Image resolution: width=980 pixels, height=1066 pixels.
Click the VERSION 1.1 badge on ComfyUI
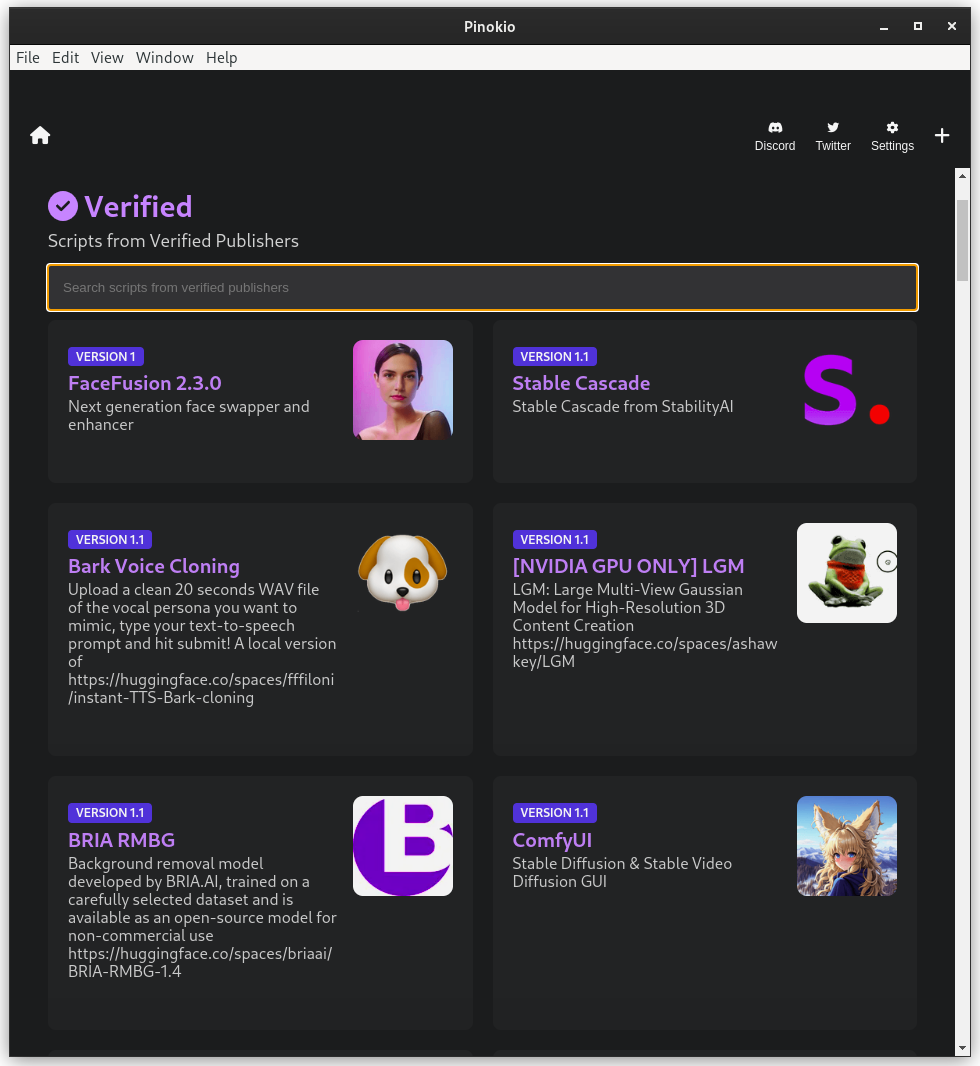point(555,813)
